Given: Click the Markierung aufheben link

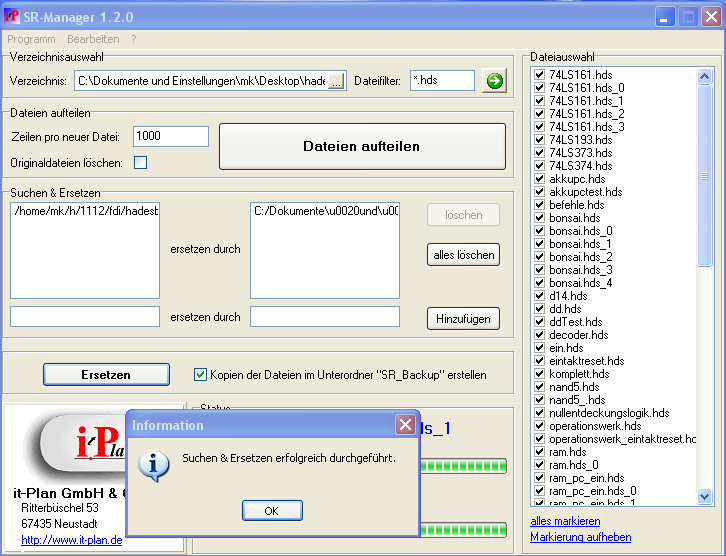Looking at the screenshot, I should pos(580,537).
